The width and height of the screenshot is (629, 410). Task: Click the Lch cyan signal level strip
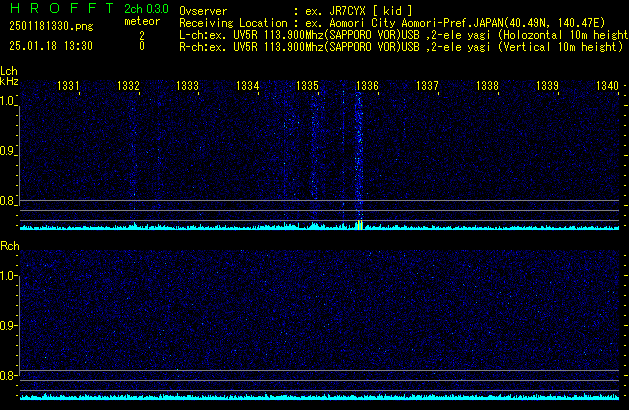[319, 227]
